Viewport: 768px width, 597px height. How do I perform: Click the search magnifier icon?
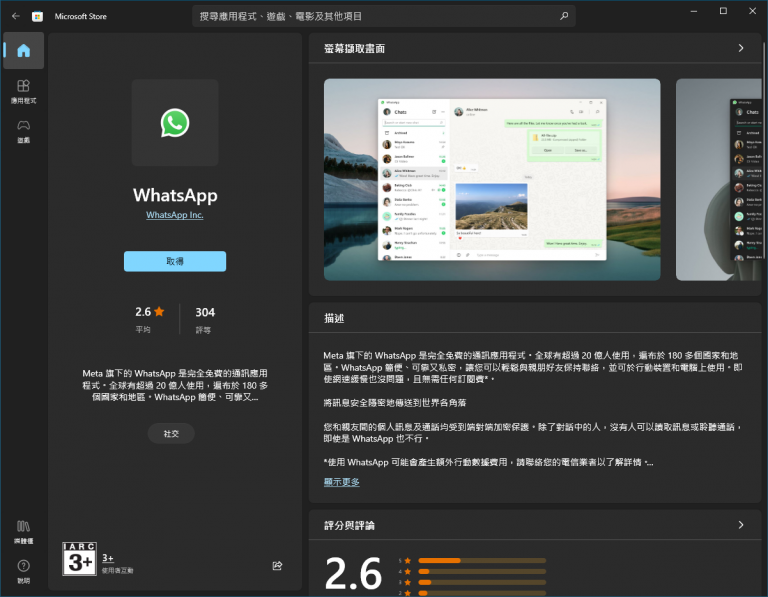click(564, 16)
